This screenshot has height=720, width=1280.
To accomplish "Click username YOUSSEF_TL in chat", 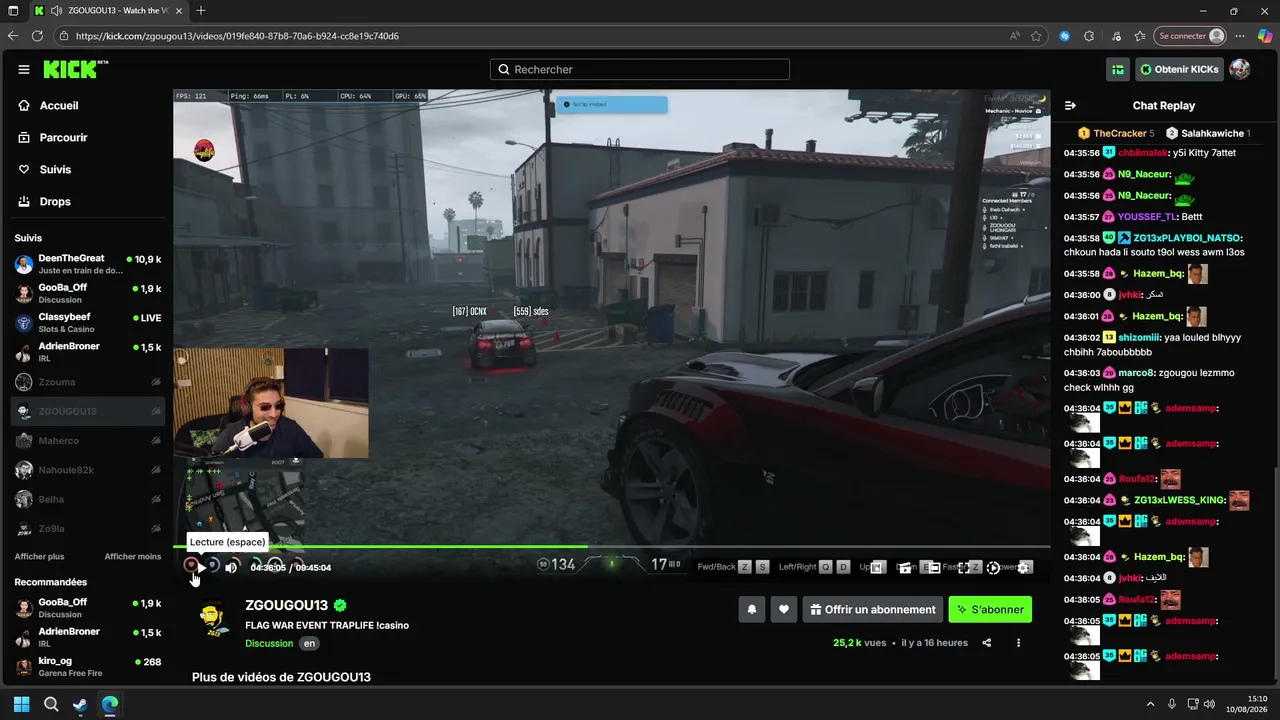I will pyautogui.click(x=1146, y=217).
